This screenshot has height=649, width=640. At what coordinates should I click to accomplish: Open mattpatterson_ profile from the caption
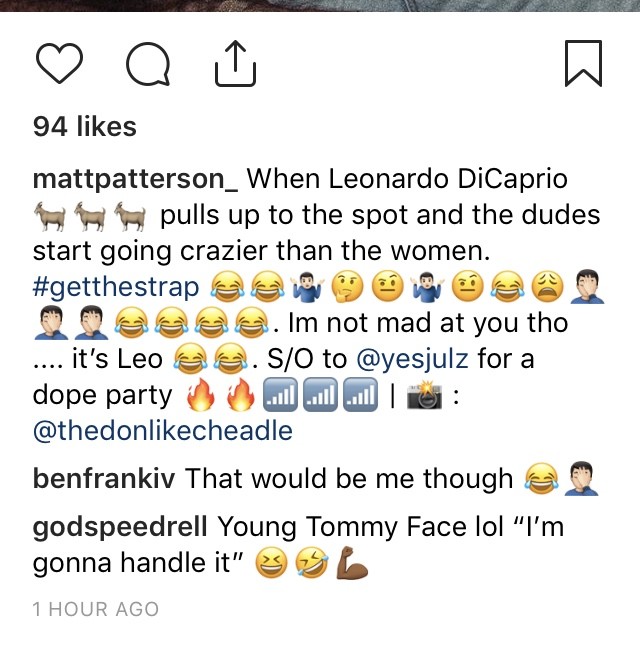click(135, 179)
